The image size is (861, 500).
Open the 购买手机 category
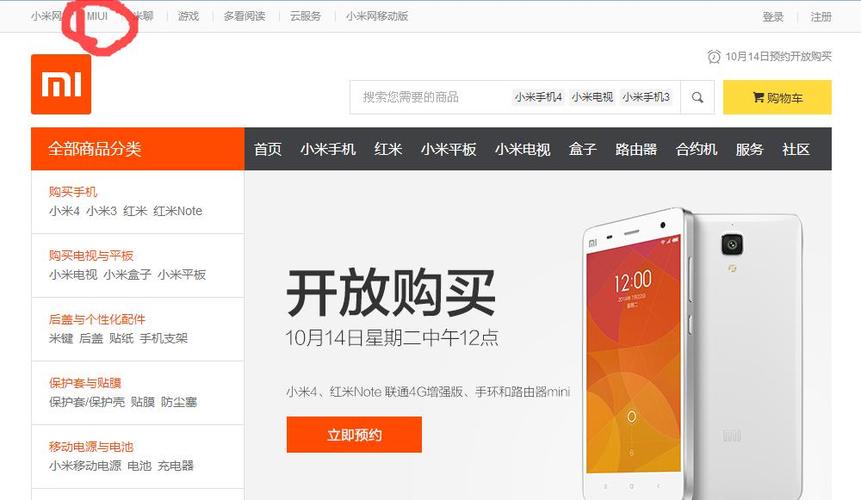(x=73, y=192)
